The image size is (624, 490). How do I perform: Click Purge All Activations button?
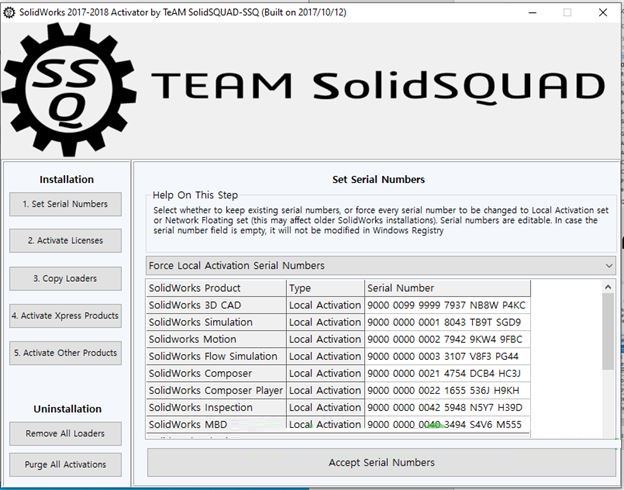click(65, 465)
